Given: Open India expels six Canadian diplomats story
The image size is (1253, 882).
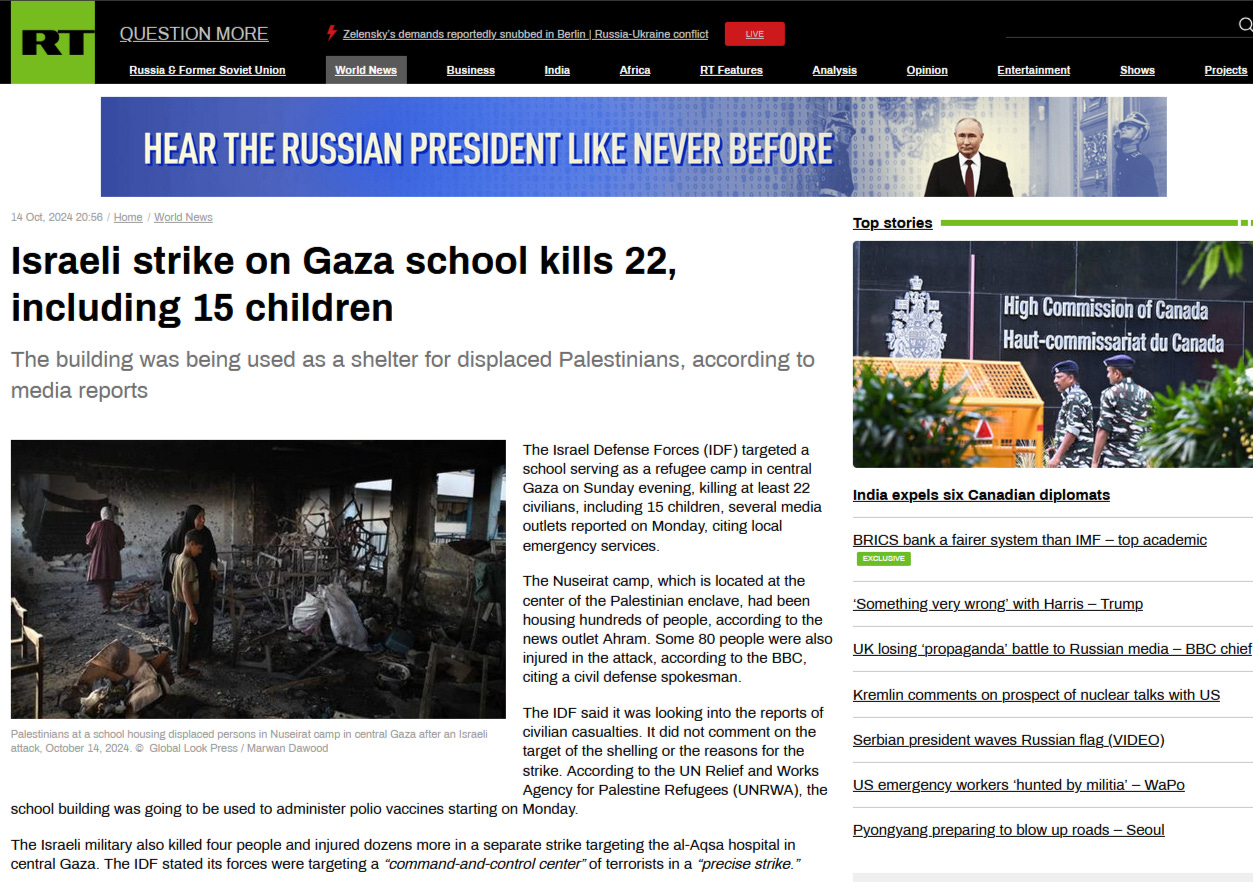Looking at the screenshot, I should point(981,495).
